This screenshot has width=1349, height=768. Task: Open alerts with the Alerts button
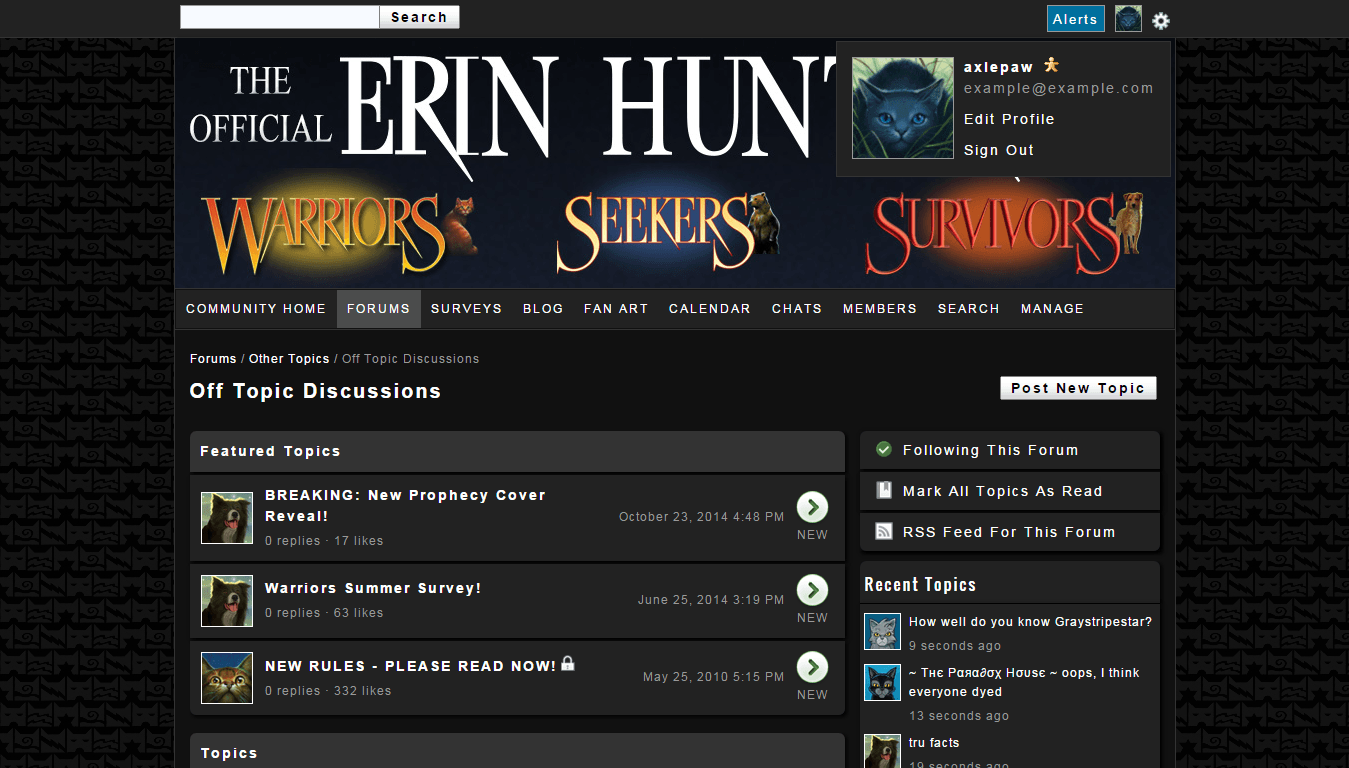coord(1075,18)
